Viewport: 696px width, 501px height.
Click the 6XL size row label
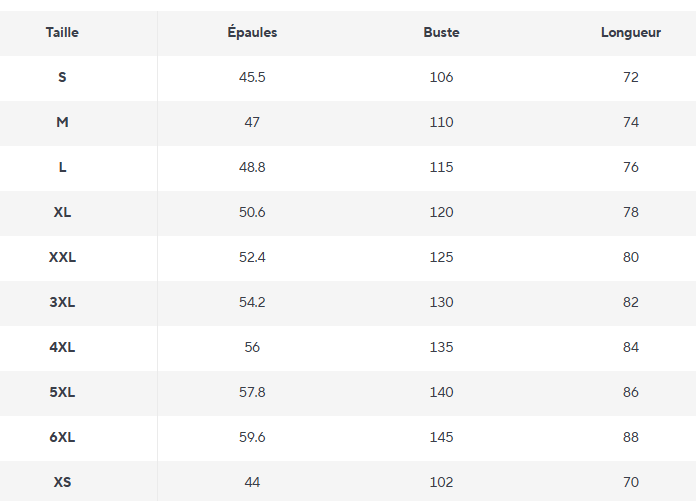[x=62, y=437]
